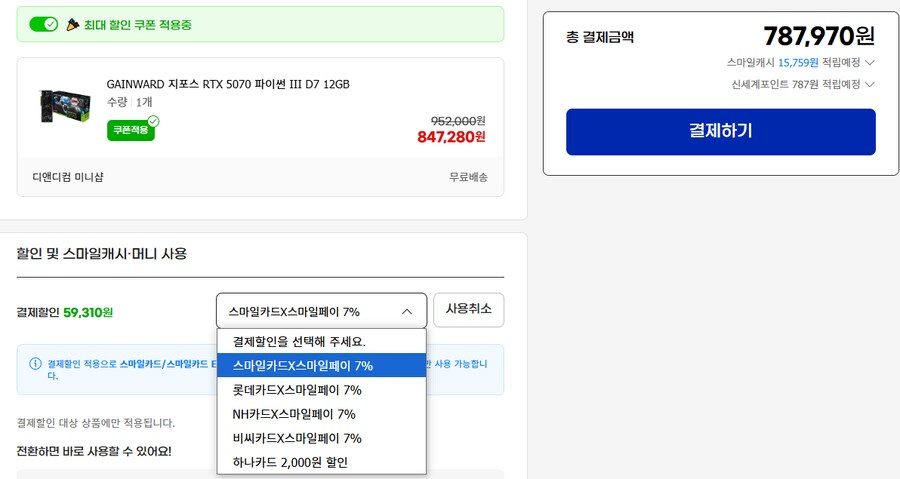
Task: Click the coupon tag icon beside 최대 할인 쿠폰
Action: [x=72, y=24]
